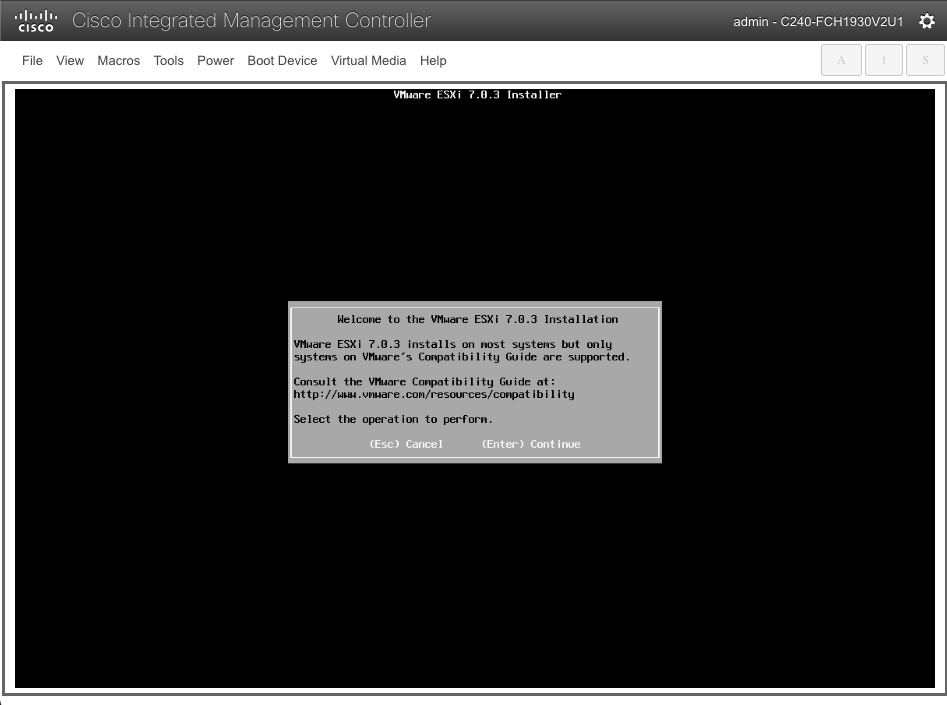947x705 pixels.
Task: Click 'VMware ESXi 7.0.3 Installer' title text
Action: [x=477, y=95]
